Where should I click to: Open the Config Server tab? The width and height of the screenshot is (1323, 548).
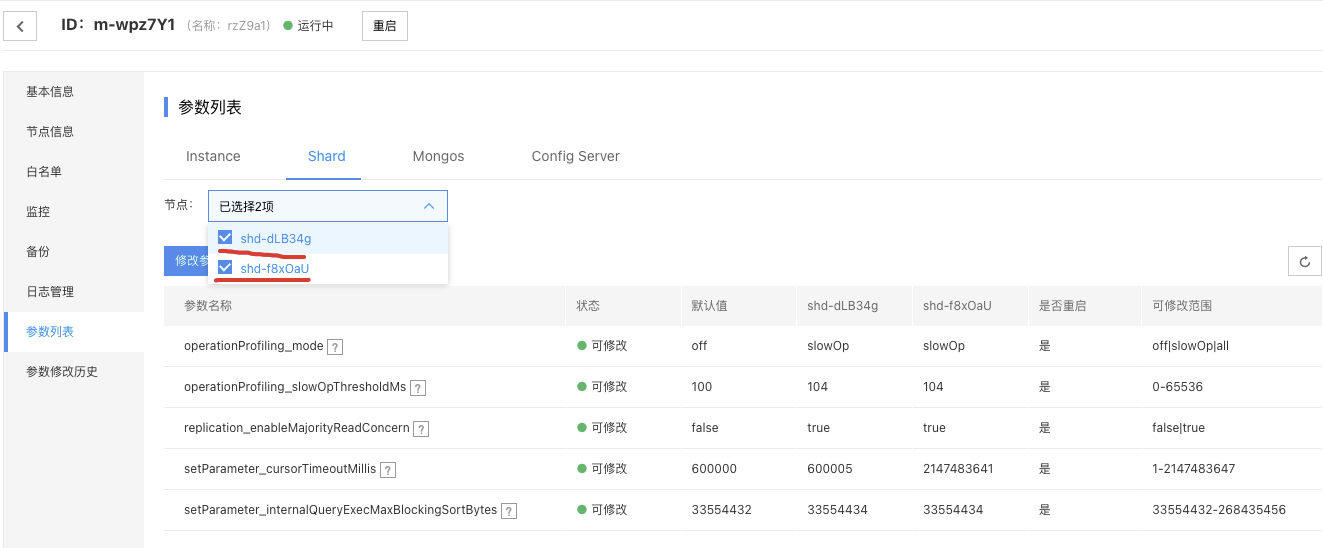pos(576,156)
